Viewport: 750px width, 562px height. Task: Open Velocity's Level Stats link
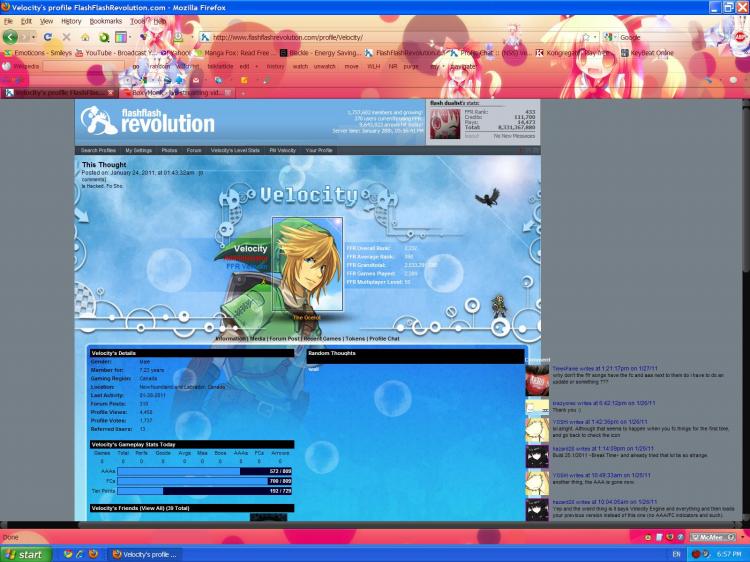[235, 150]
